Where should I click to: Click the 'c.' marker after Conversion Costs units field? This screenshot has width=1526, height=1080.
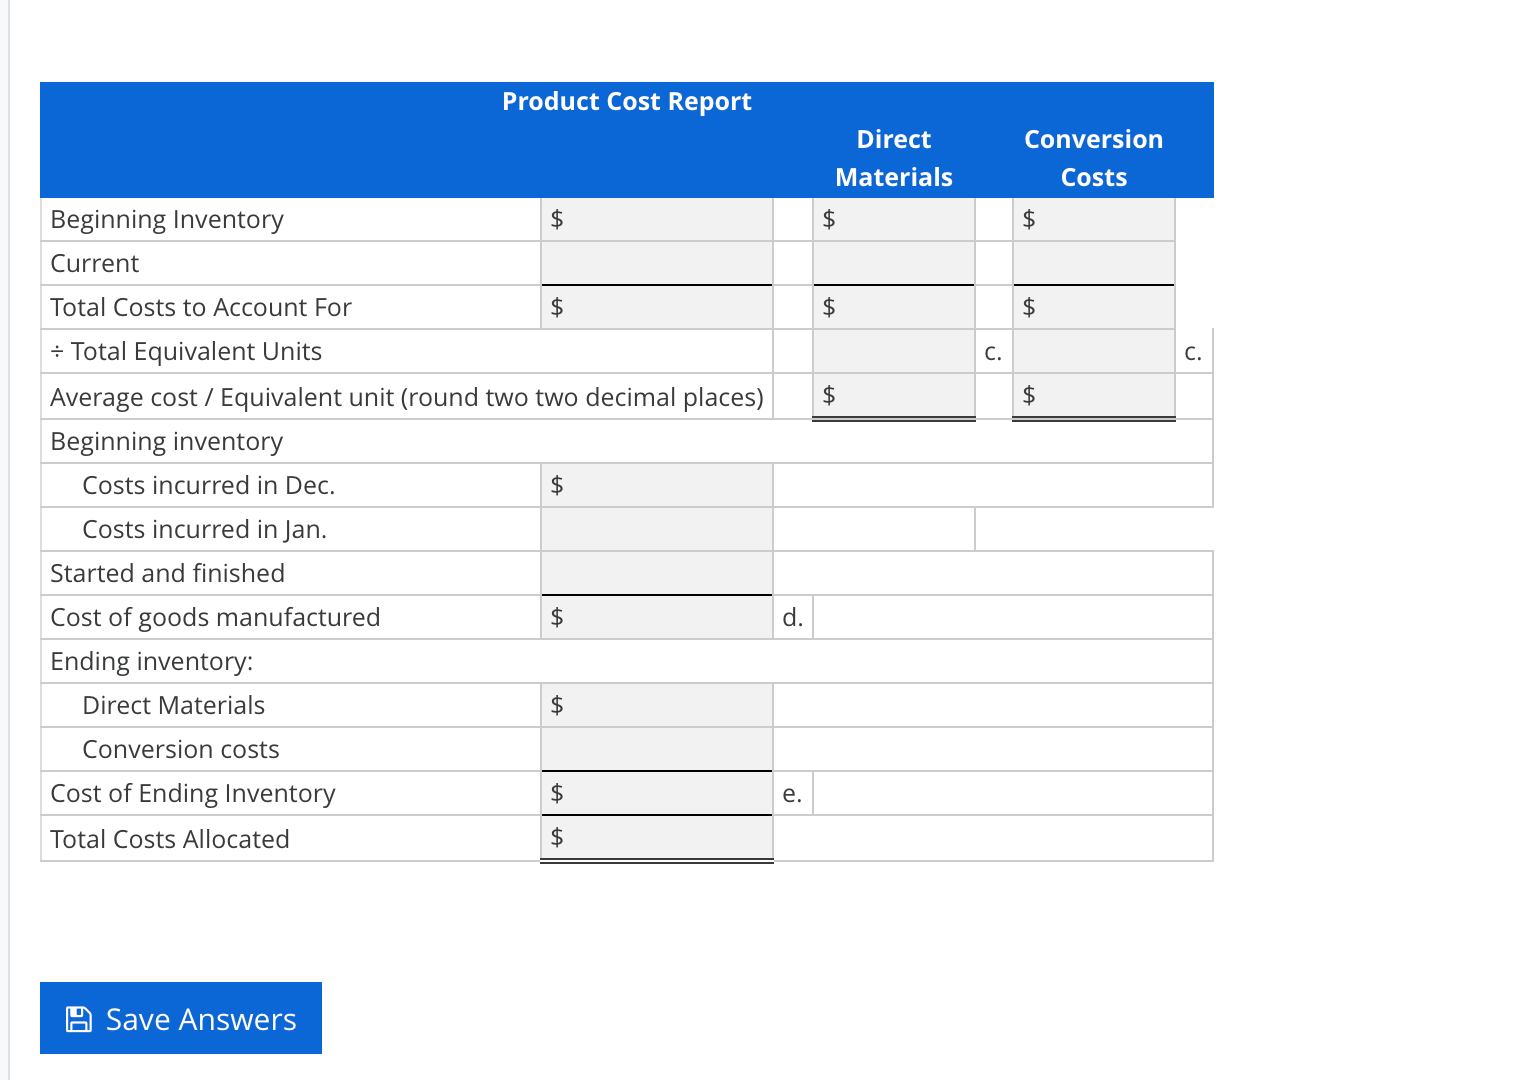(x=1193, y=352)
